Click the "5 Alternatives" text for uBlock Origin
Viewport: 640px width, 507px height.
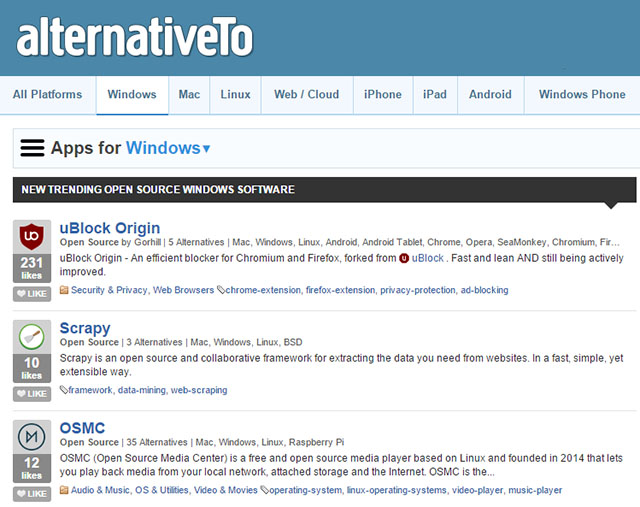point(196,242)
